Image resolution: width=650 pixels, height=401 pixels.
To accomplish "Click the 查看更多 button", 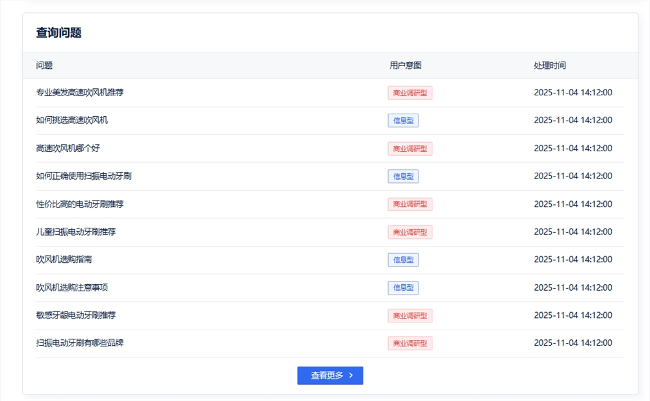I will pos(330,376).
